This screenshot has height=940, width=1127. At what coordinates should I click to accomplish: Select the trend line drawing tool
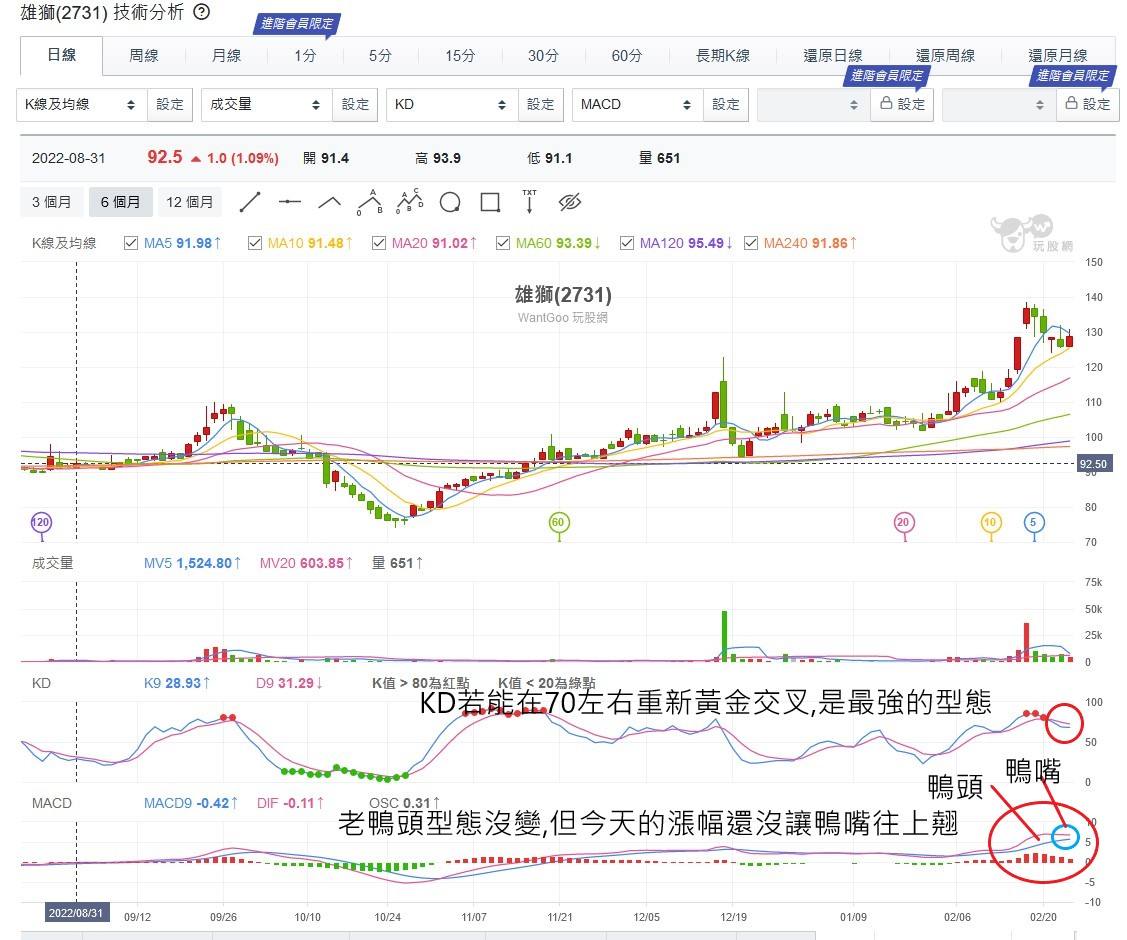pyautogui.click(x=249, y=203)
